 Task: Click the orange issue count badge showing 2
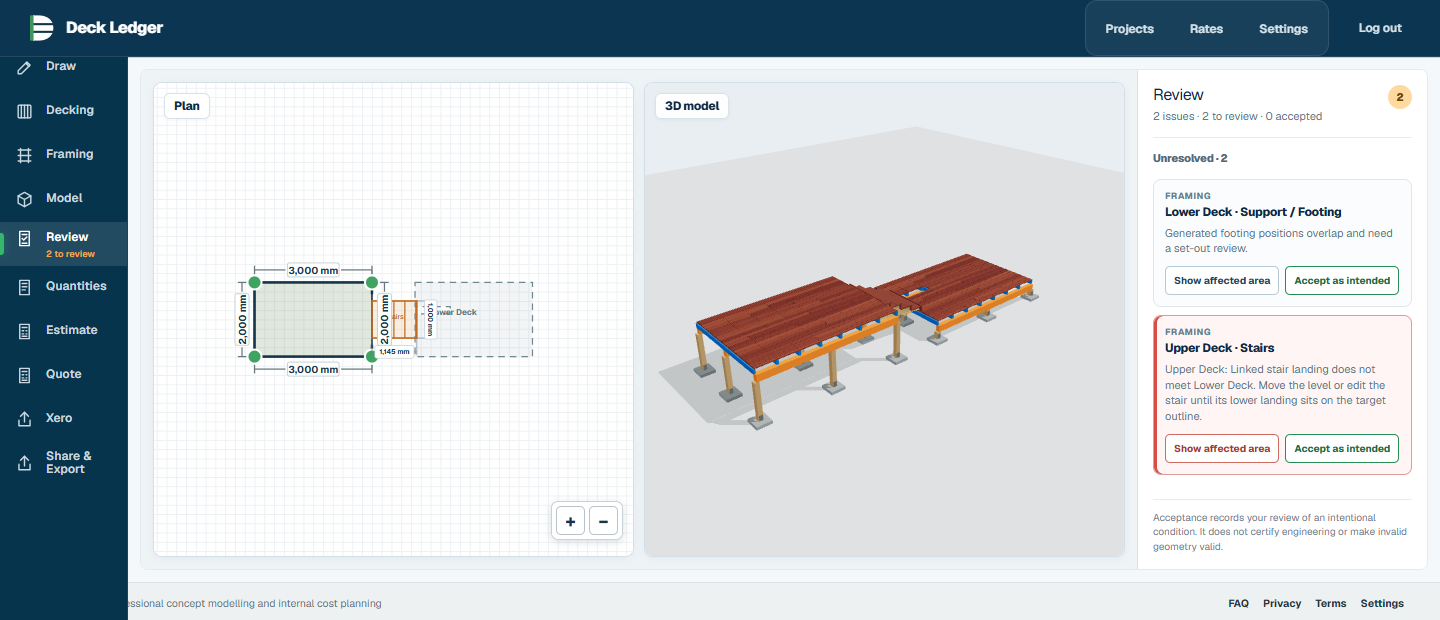pos(1400,97)
